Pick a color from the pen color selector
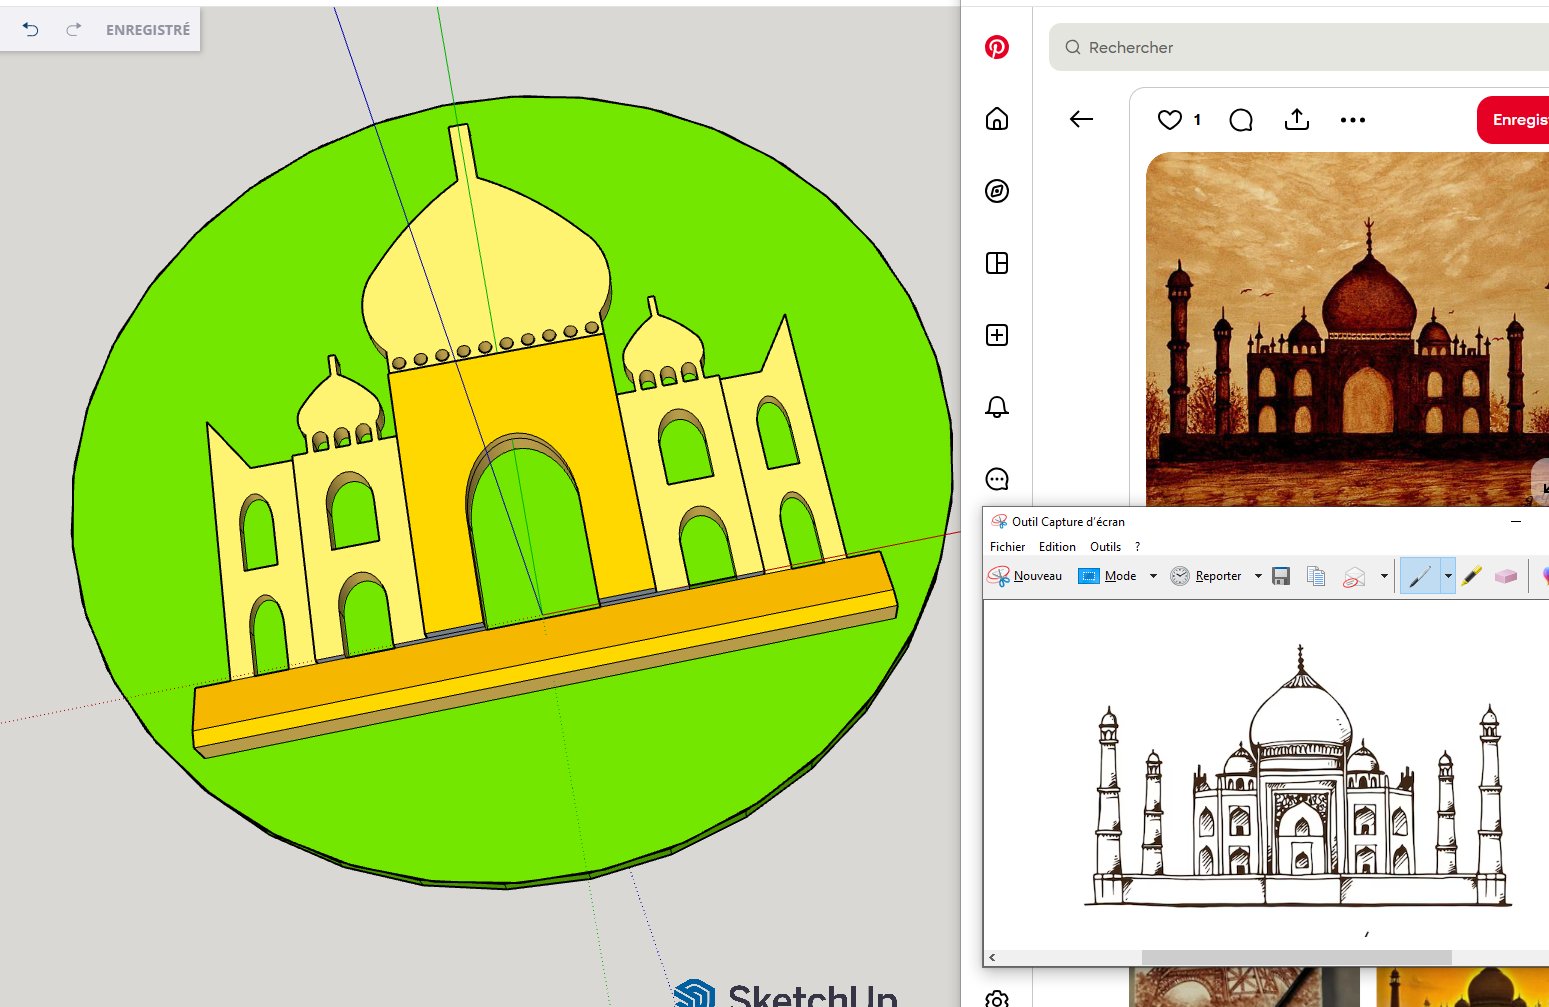Viewport: 1549px width, 1007px height. pyautogui.click(x=1544, y=576)
